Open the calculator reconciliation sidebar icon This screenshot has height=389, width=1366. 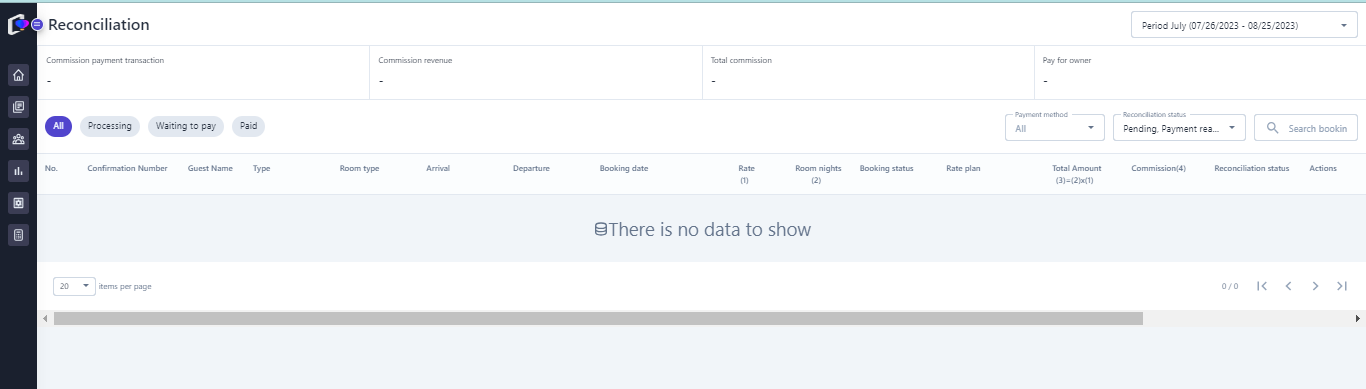(x=18, y=235)
